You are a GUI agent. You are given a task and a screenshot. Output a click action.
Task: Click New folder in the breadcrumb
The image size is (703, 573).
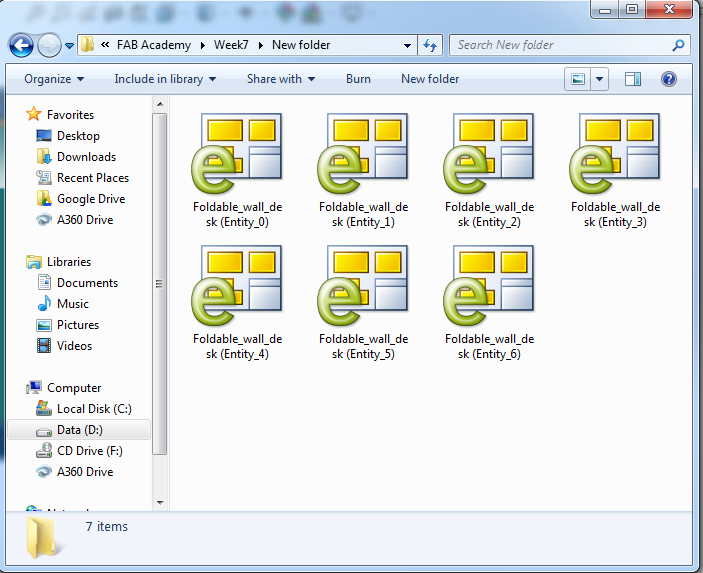click(301, 45)
